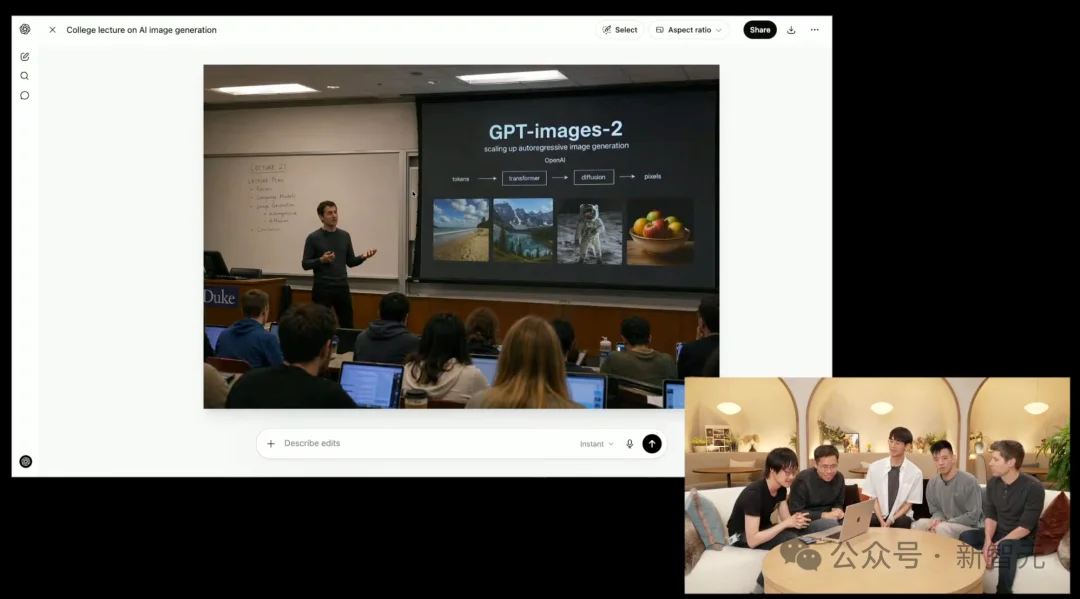Open the Instant generation speed dropdown
Image resolution: width=1080 pixels, height=599 pixels.
[596, 443]
